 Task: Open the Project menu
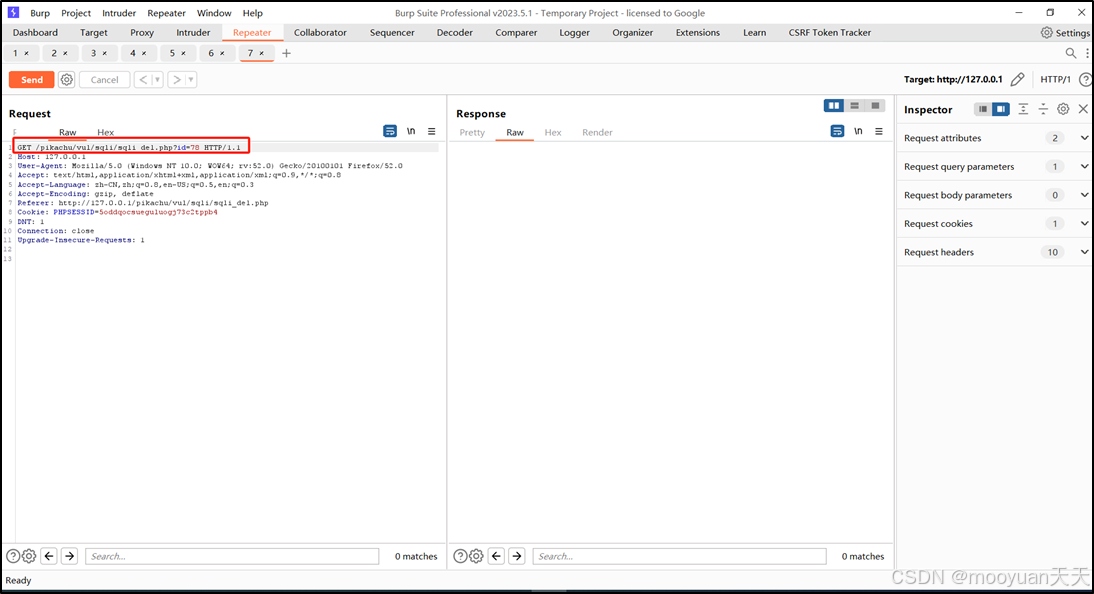[x=76, y=13]
